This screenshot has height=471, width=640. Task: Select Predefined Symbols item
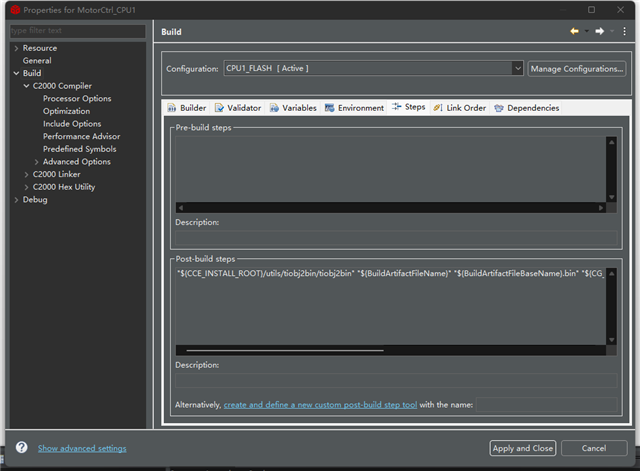[x=80, y=149]
